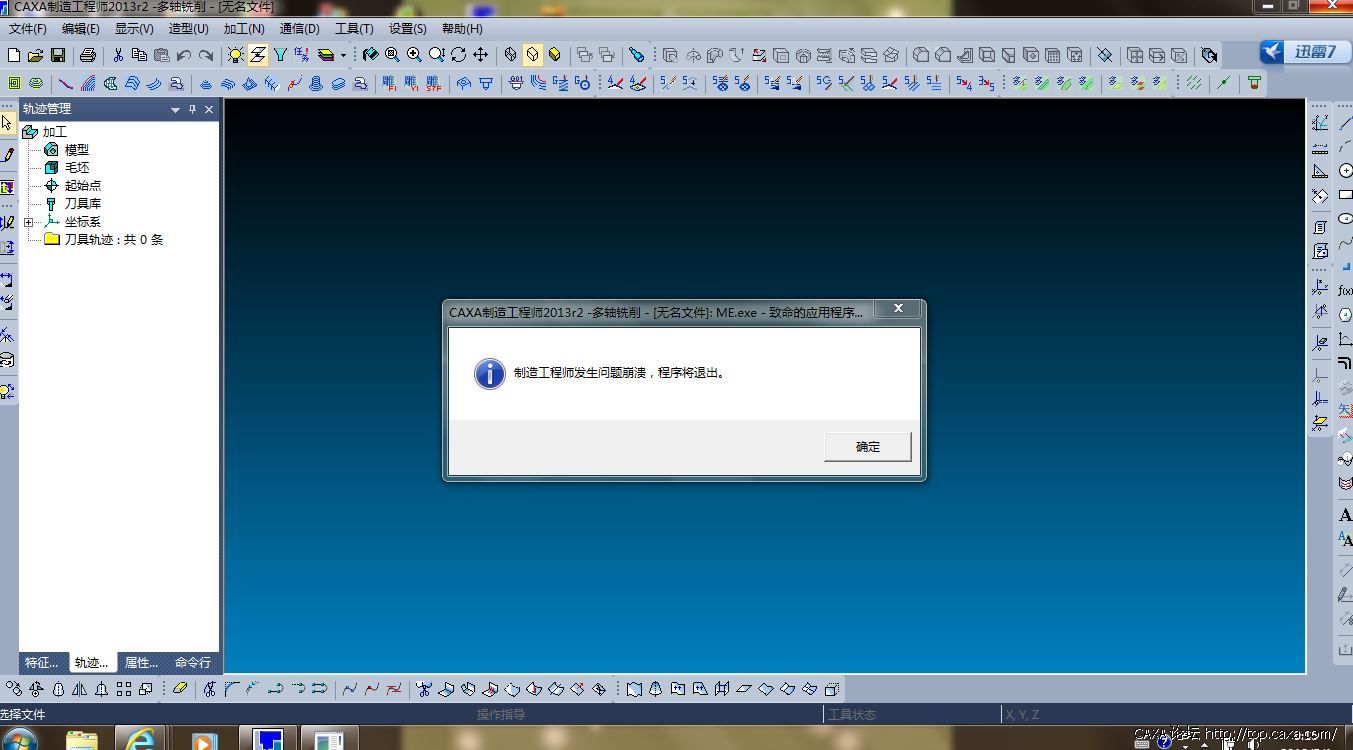Click the rotate view icon
This screenshot has height=750, width=1353.
coord(458,55)
